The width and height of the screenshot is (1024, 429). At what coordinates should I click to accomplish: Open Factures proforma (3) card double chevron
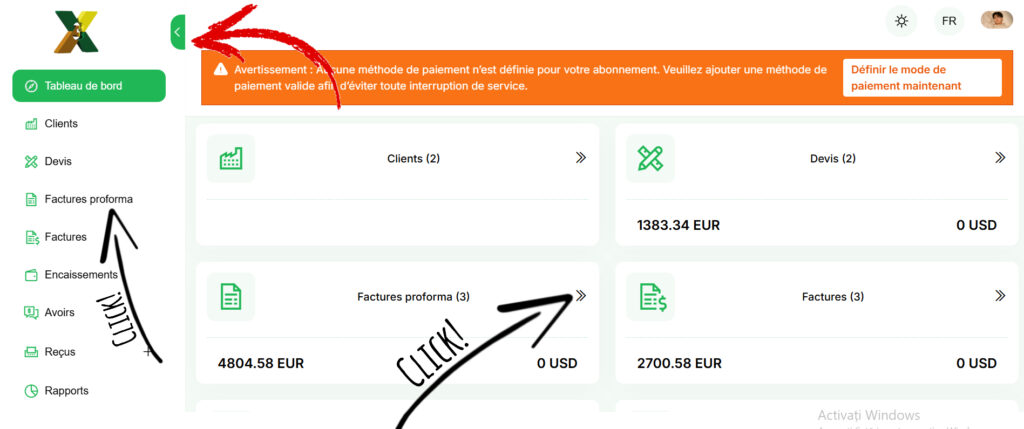click(581, 296)
